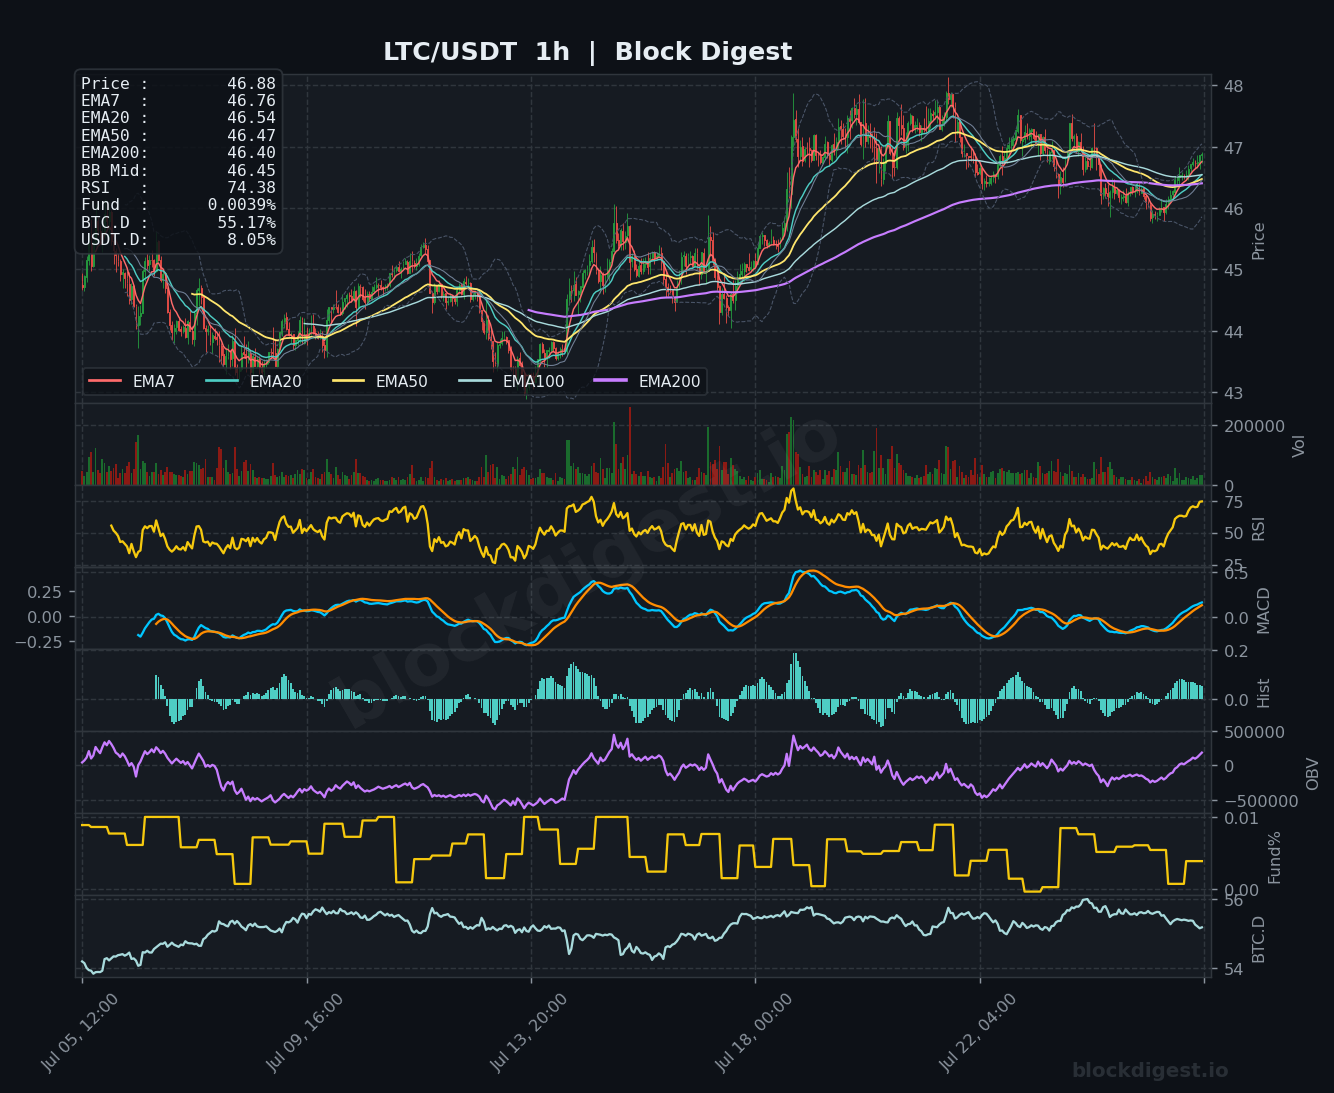Click the Hist axis label

tap(1264, 693)
